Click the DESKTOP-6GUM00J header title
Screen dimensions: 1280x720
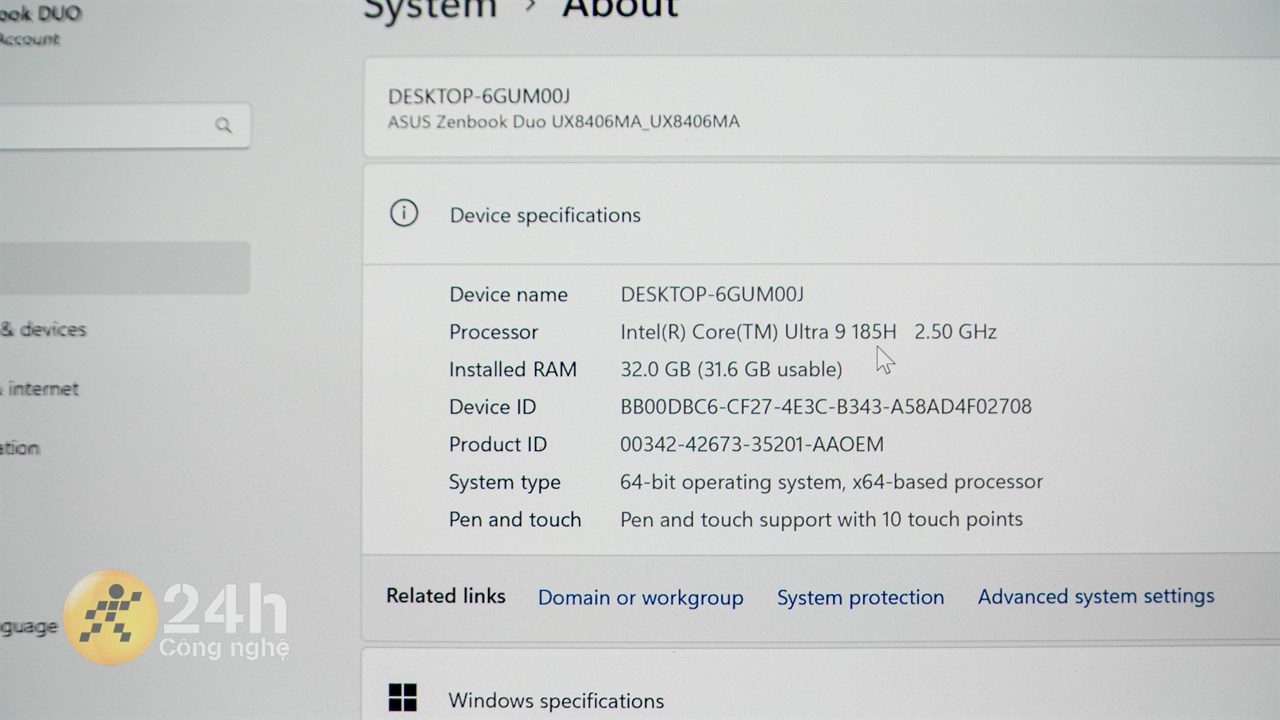(x=479, y=96)
